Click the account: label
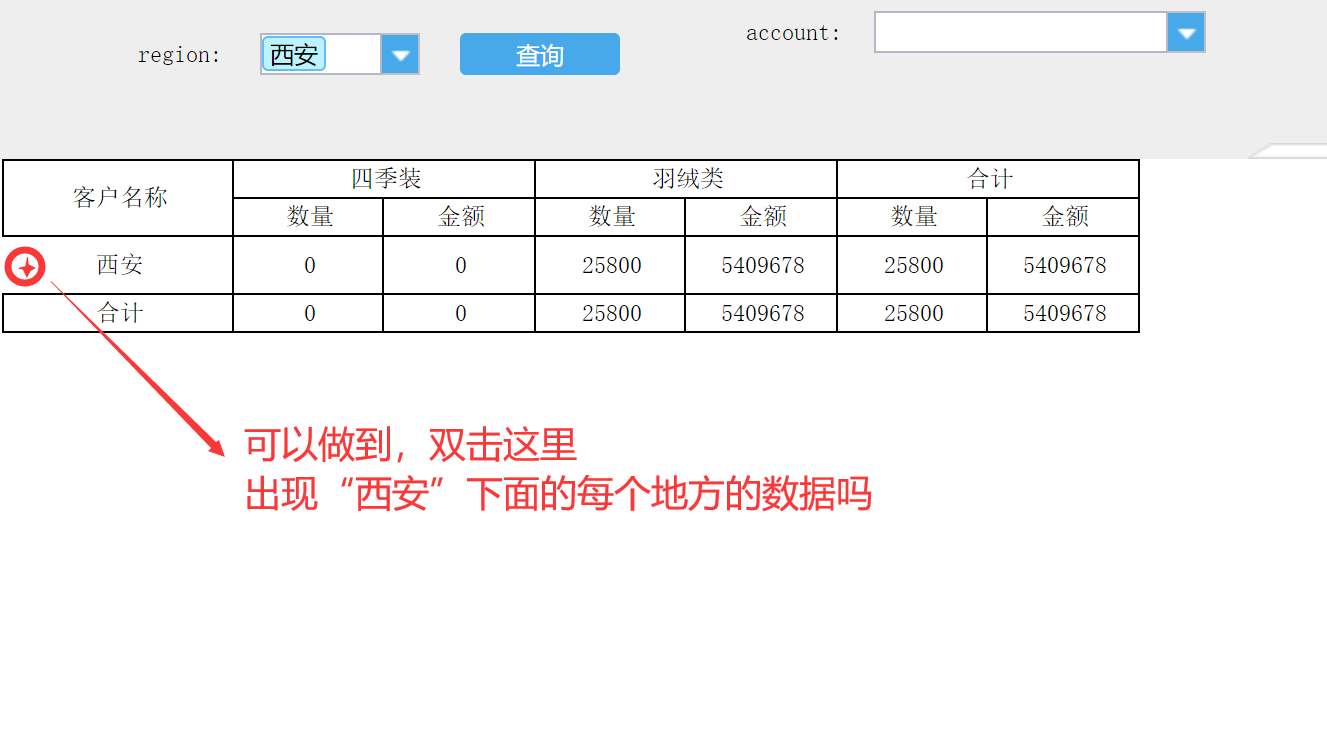 click(x=794, y=33)
